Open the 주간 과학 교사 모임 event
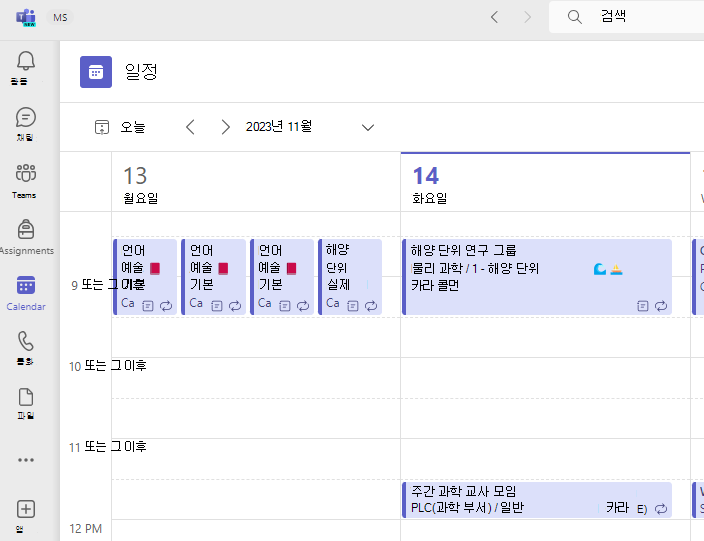 [537, 500]
